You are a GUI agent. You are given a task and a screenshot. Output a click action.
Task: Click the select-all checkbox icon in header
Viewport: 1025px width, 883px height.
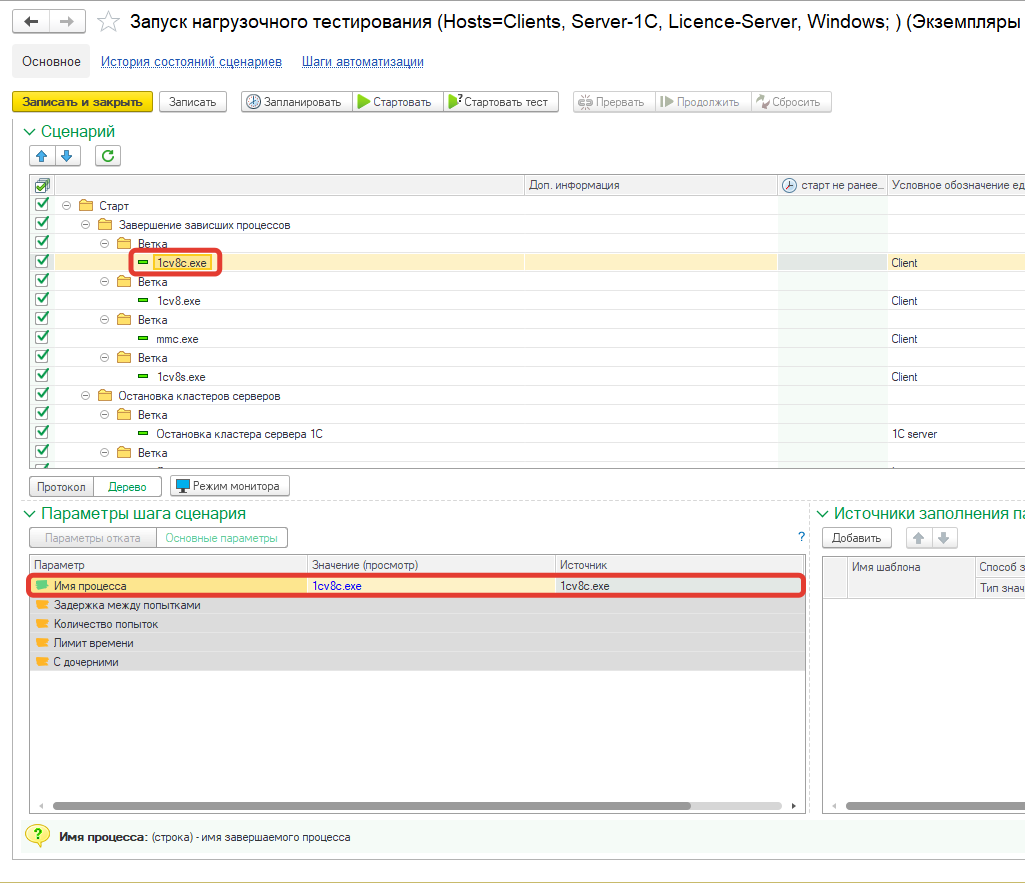(42, 185)
